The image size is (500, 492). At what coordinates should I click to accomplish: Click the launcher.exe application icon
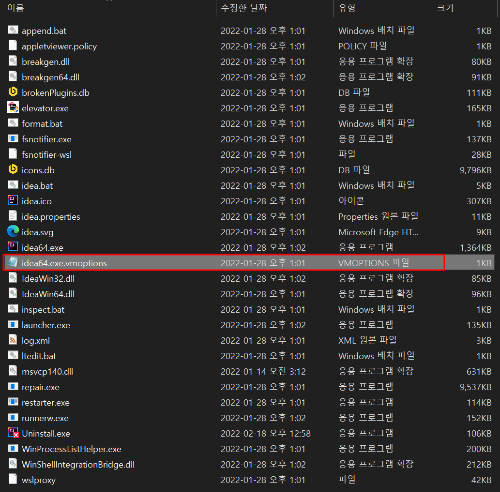13,325
